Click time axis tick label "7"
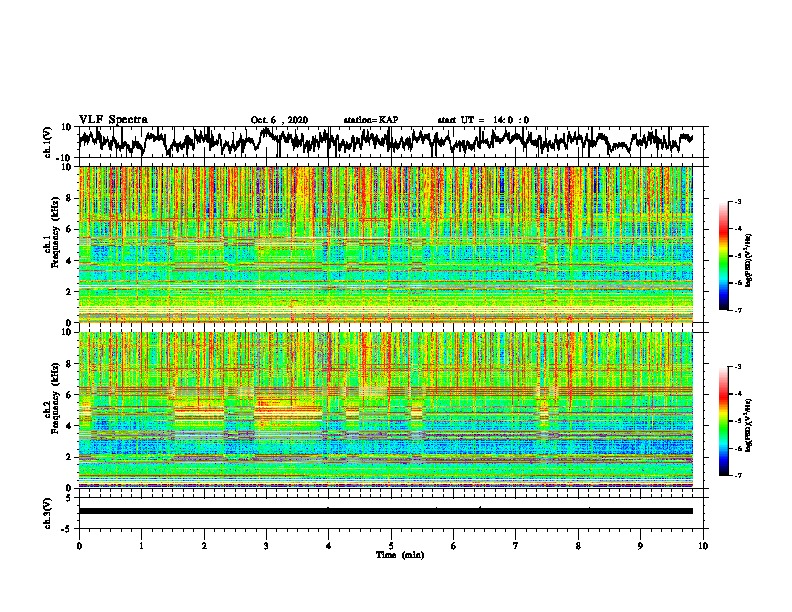792x612 pixels. [516, 546]
